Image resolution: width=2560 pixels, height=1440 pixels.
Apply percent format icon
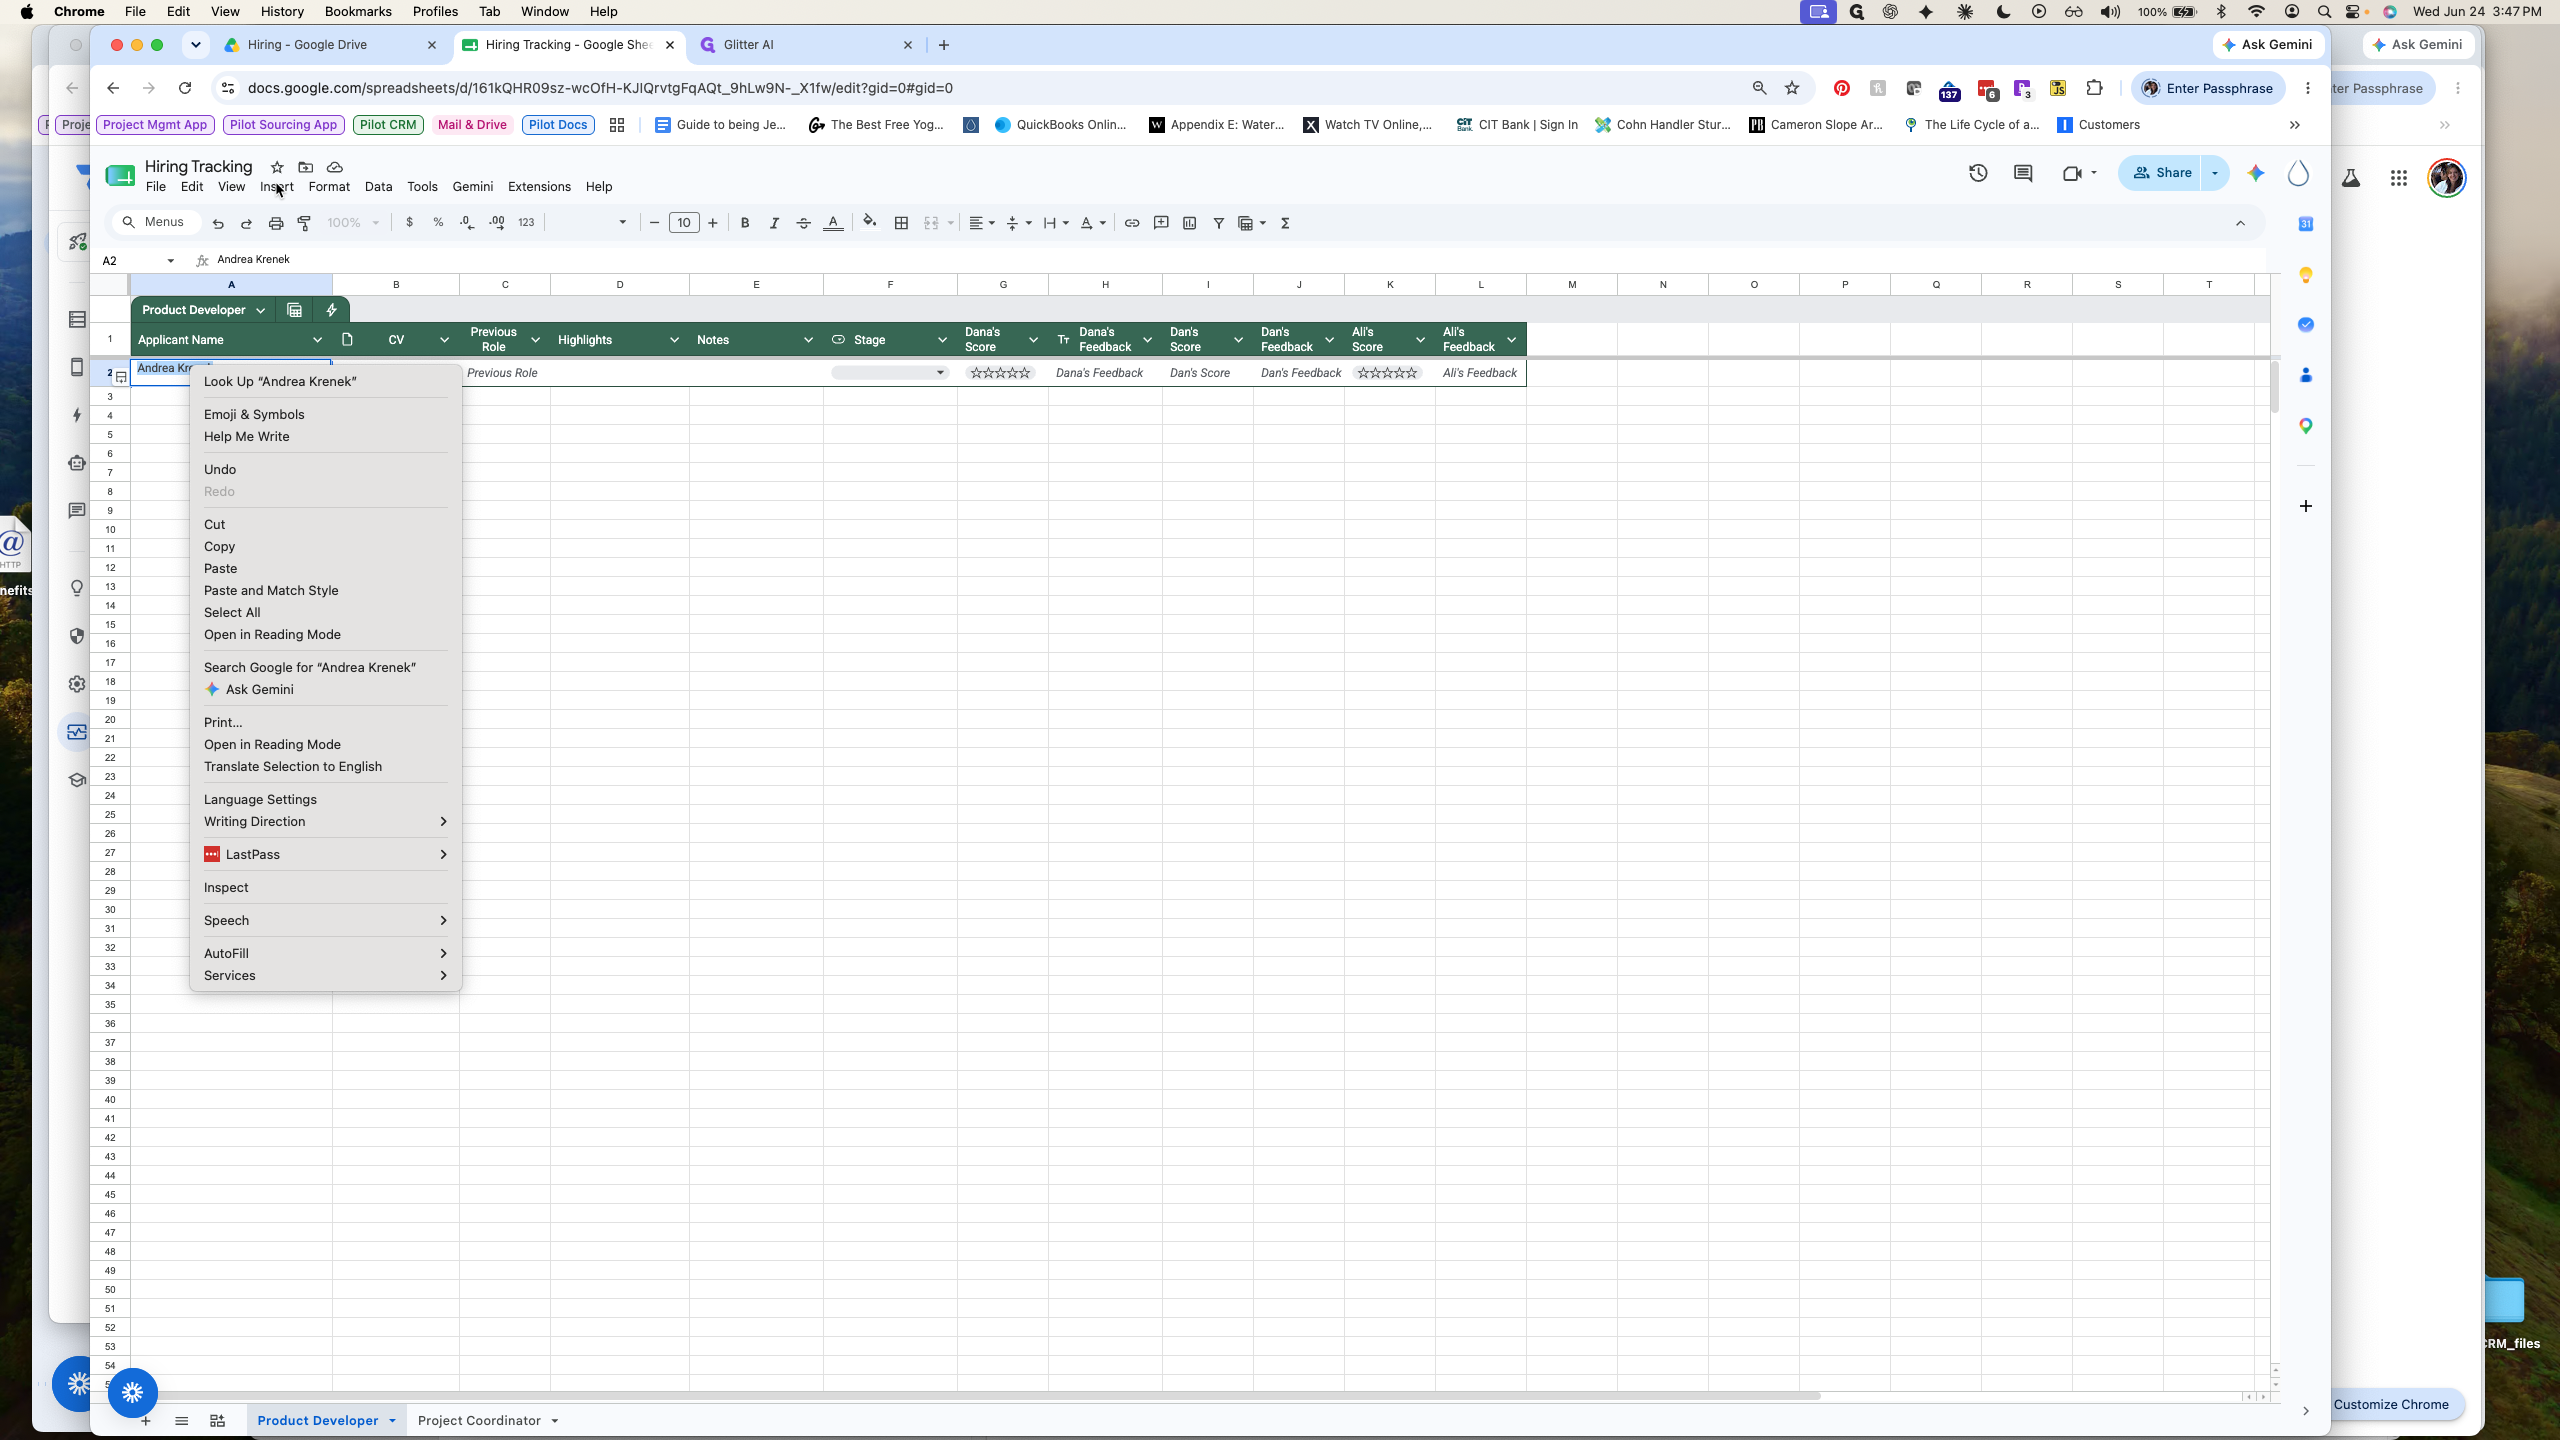tap(438, 223)
